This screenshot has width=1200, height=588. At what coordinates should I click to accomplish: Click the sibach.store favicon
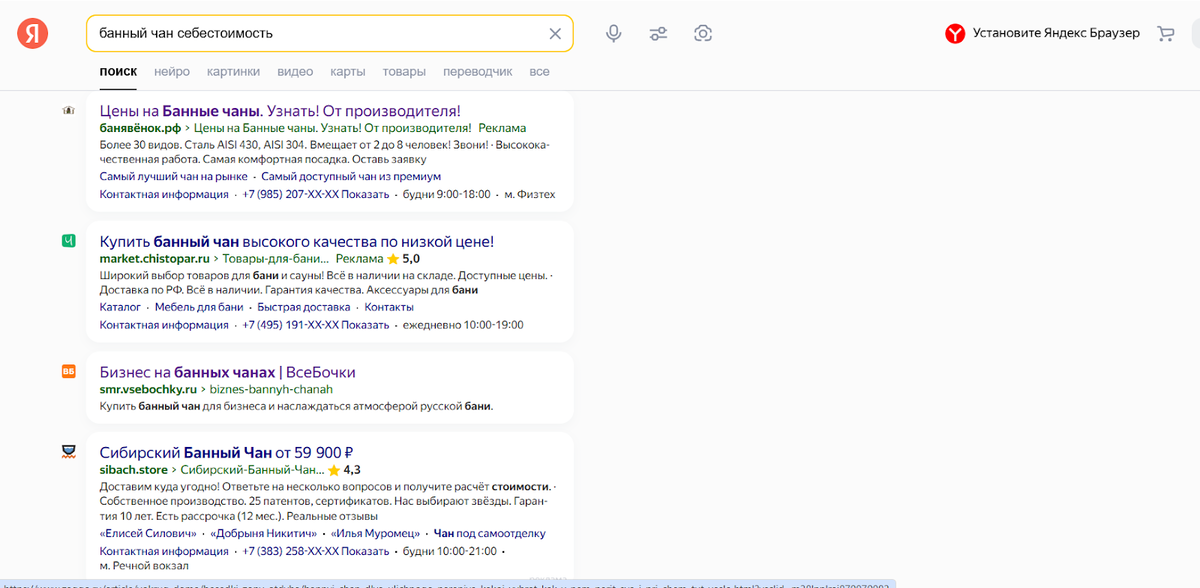coord(68,452)
